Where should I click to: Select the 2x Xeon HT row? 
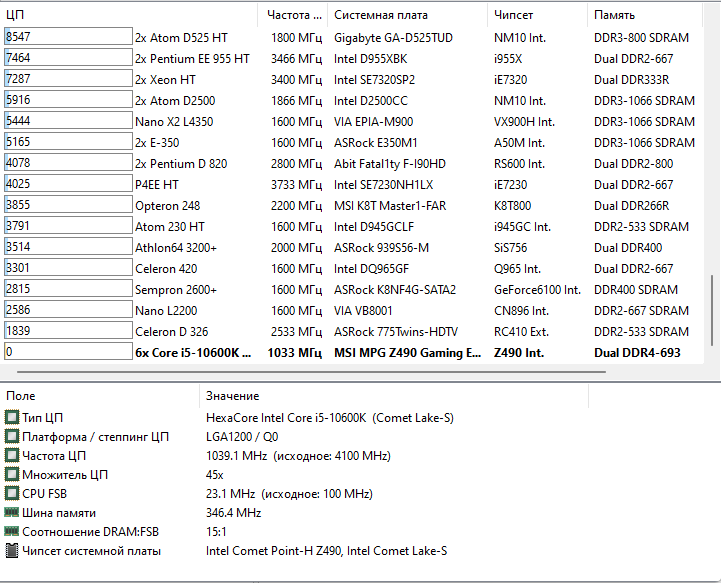pyautogui.click(x=352, y=80)
